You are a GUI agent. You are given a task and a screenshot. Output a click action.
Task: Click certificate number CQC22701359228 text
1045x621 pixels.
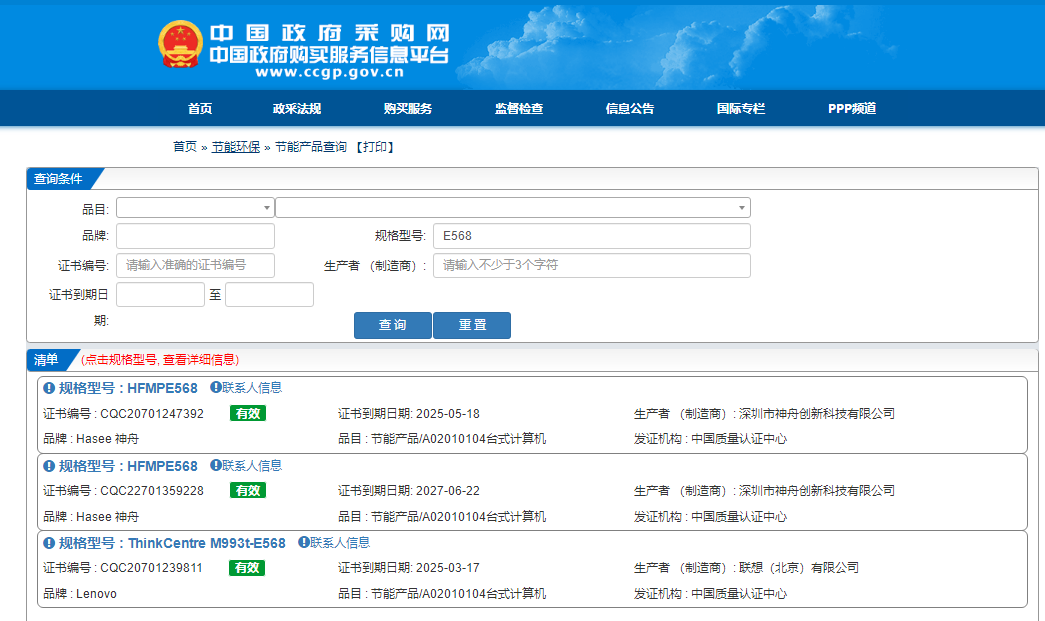(x=152, y=491)
